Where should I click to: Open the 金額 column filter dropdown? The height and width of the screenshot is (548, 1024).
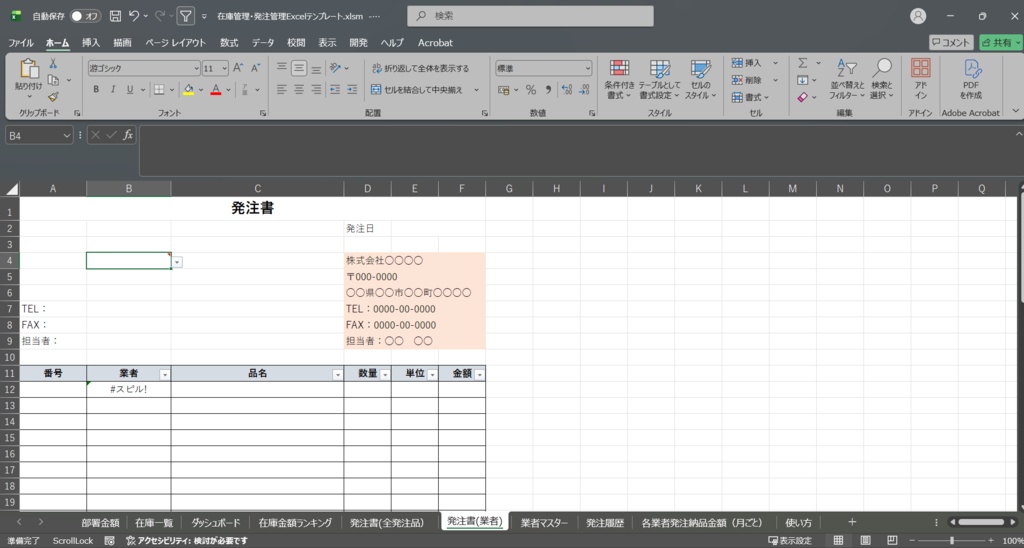[x=479, y=374]
